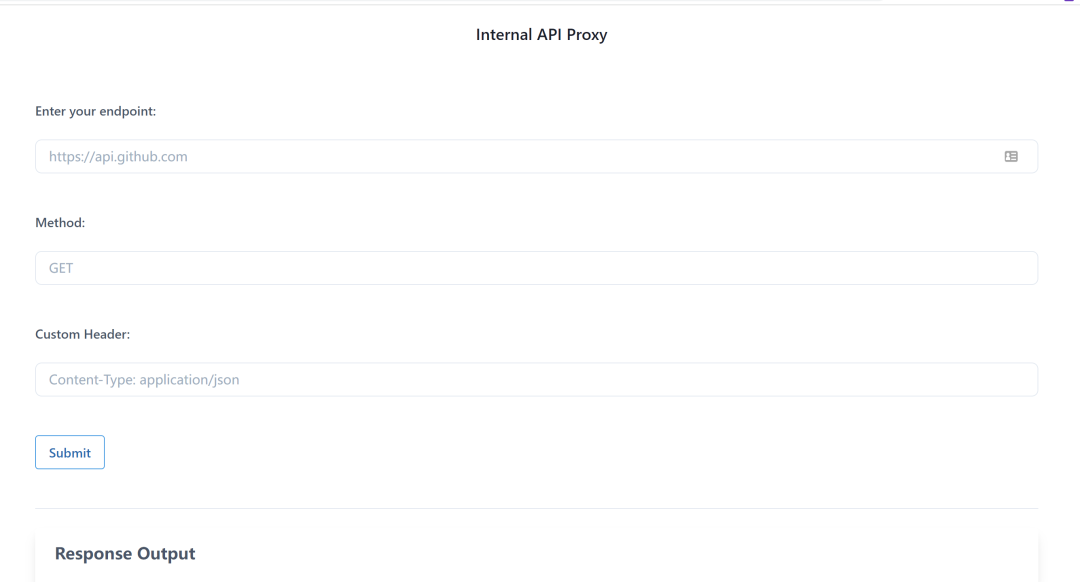Click the 'Response Output' heading

click(x=125, y=553)
